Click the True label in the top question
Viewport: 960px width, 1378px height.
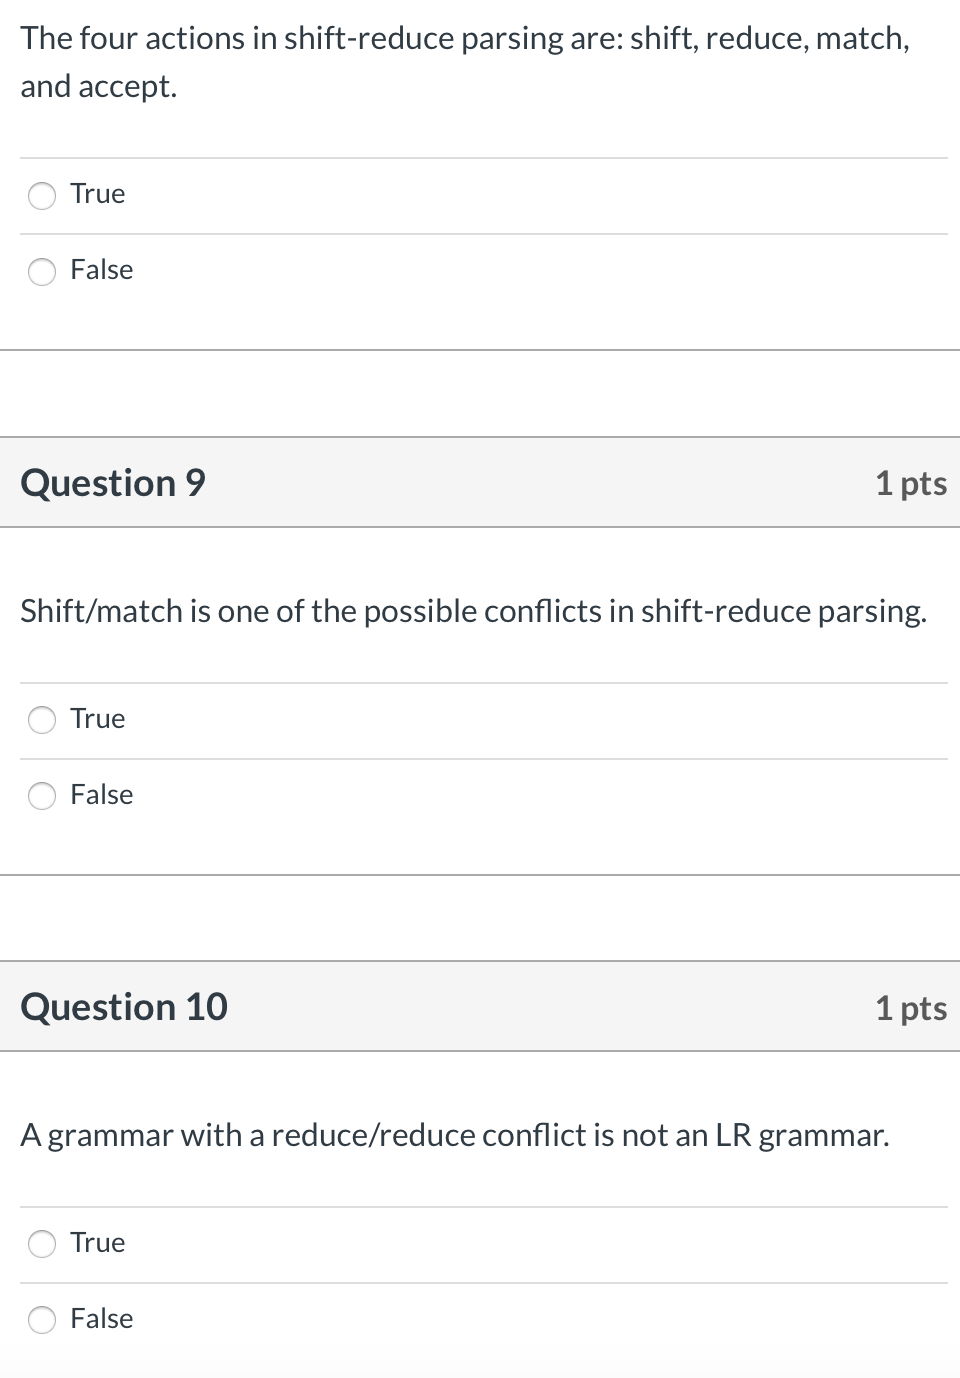(x=97, y=194)
